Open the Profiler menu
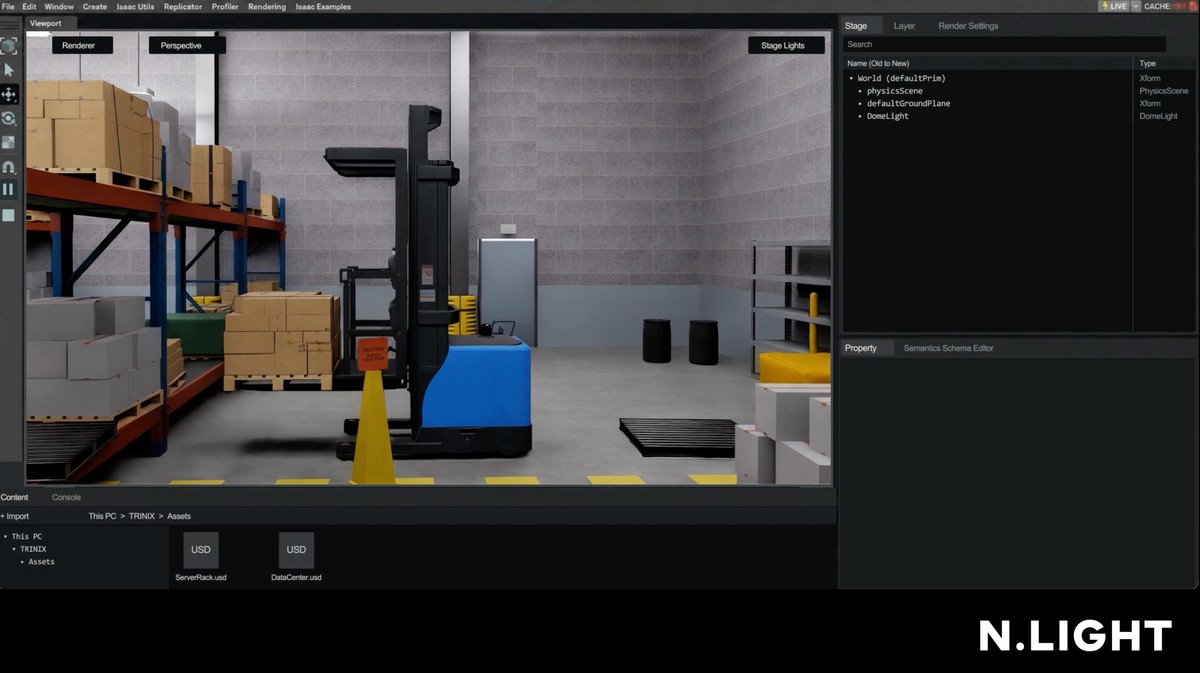1200x673 pixels. point(225,7)
